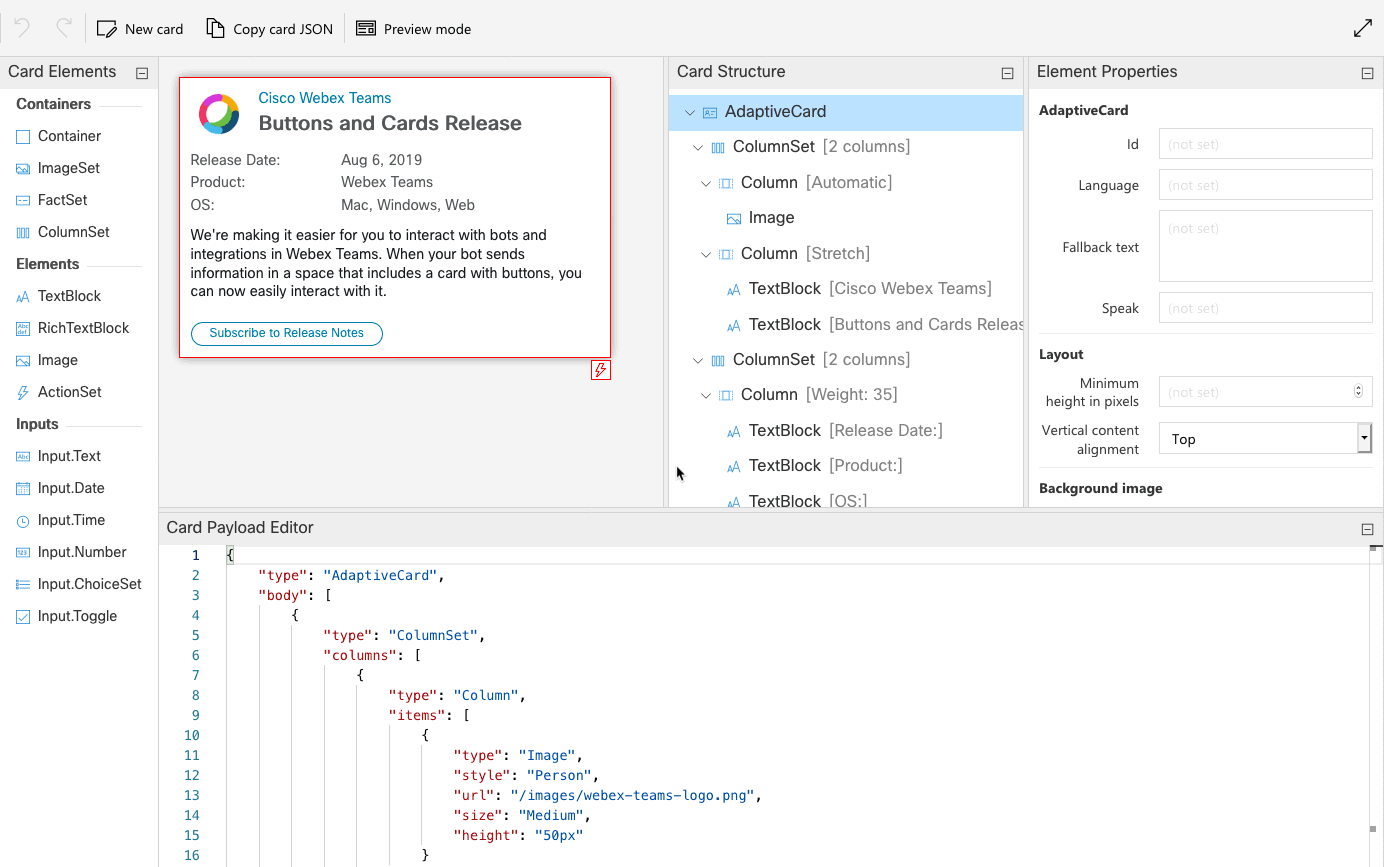The image size is (1384, 867).
Task: Collapse the Card Elements panel
Action: tap(142, 73)
